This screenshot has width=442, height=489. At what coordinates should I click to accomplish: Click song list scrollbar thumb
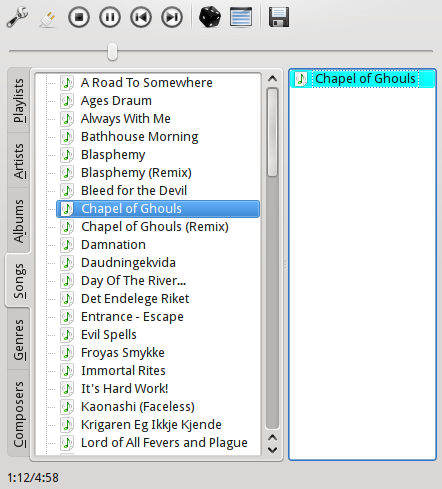(x=273, y=132)
